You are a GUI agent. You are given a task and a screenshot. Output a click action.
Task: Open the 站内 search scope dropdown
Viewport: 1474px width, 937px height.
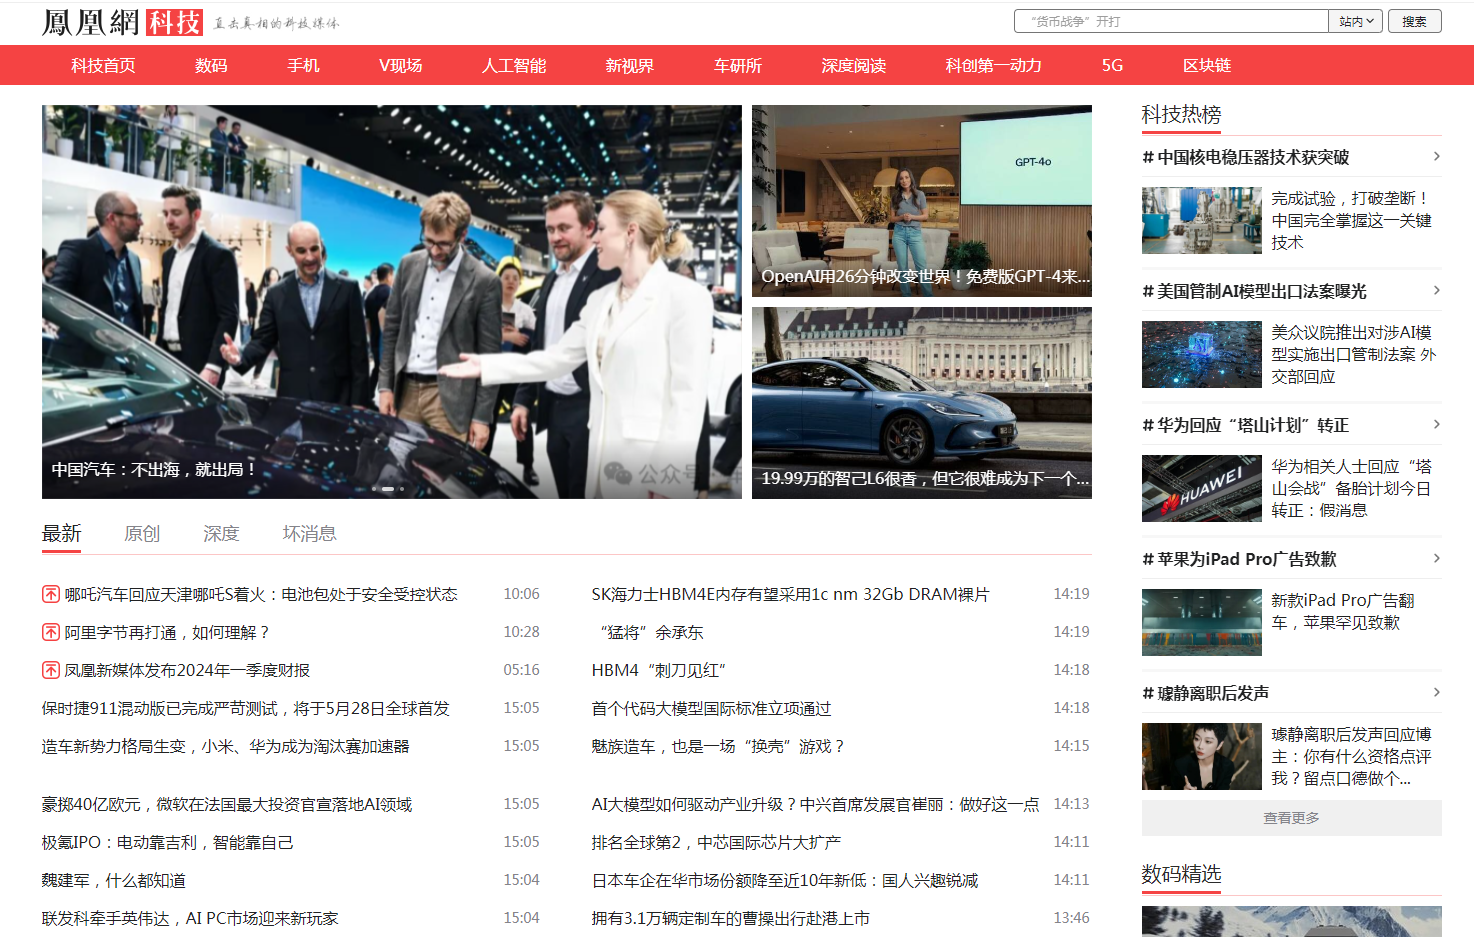(1356, 21)
